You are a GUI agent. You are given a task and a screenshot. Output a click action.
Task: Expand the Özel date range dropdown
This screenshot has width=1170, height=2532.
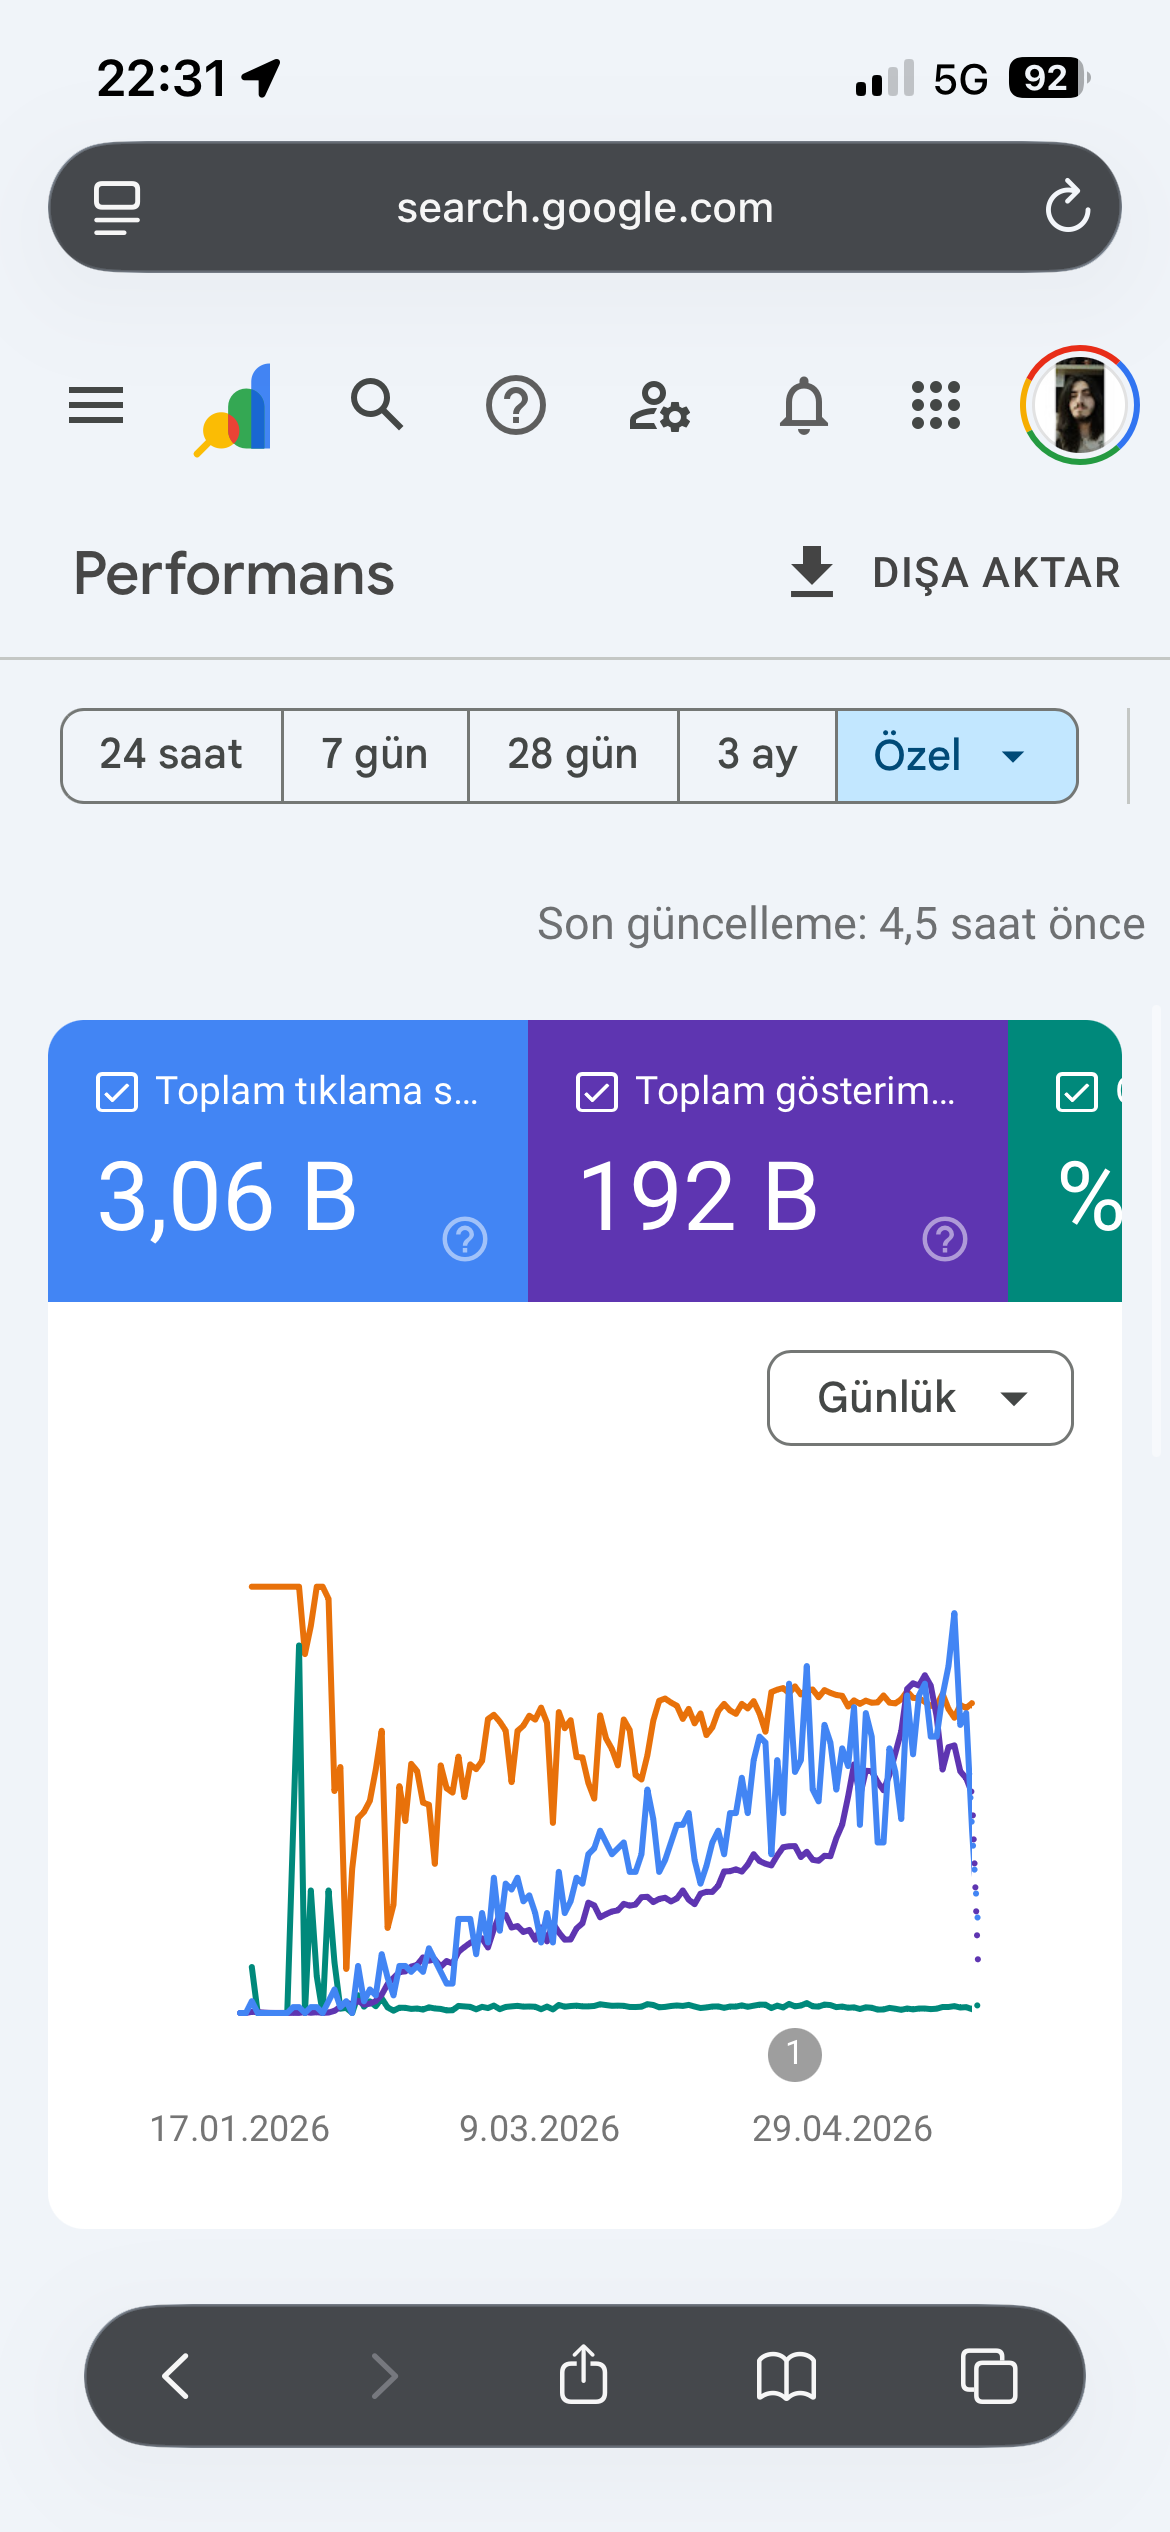[x=957, y=756]
